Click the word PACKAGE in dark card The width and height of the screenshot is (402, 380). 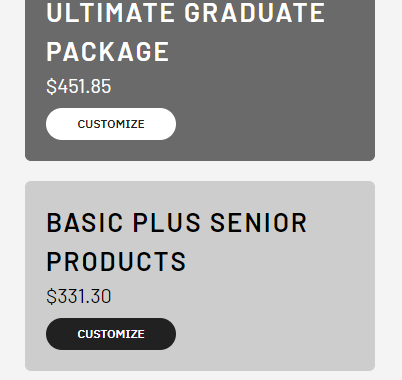pyautogui.click(x=108, y=52)
